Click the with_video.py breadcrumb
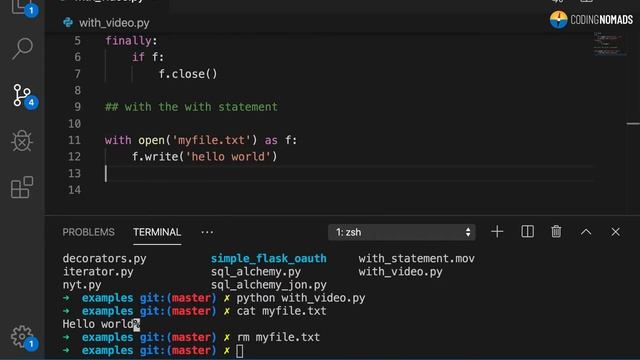The height and width of the screenshot is (360, 640). (114, 23)
